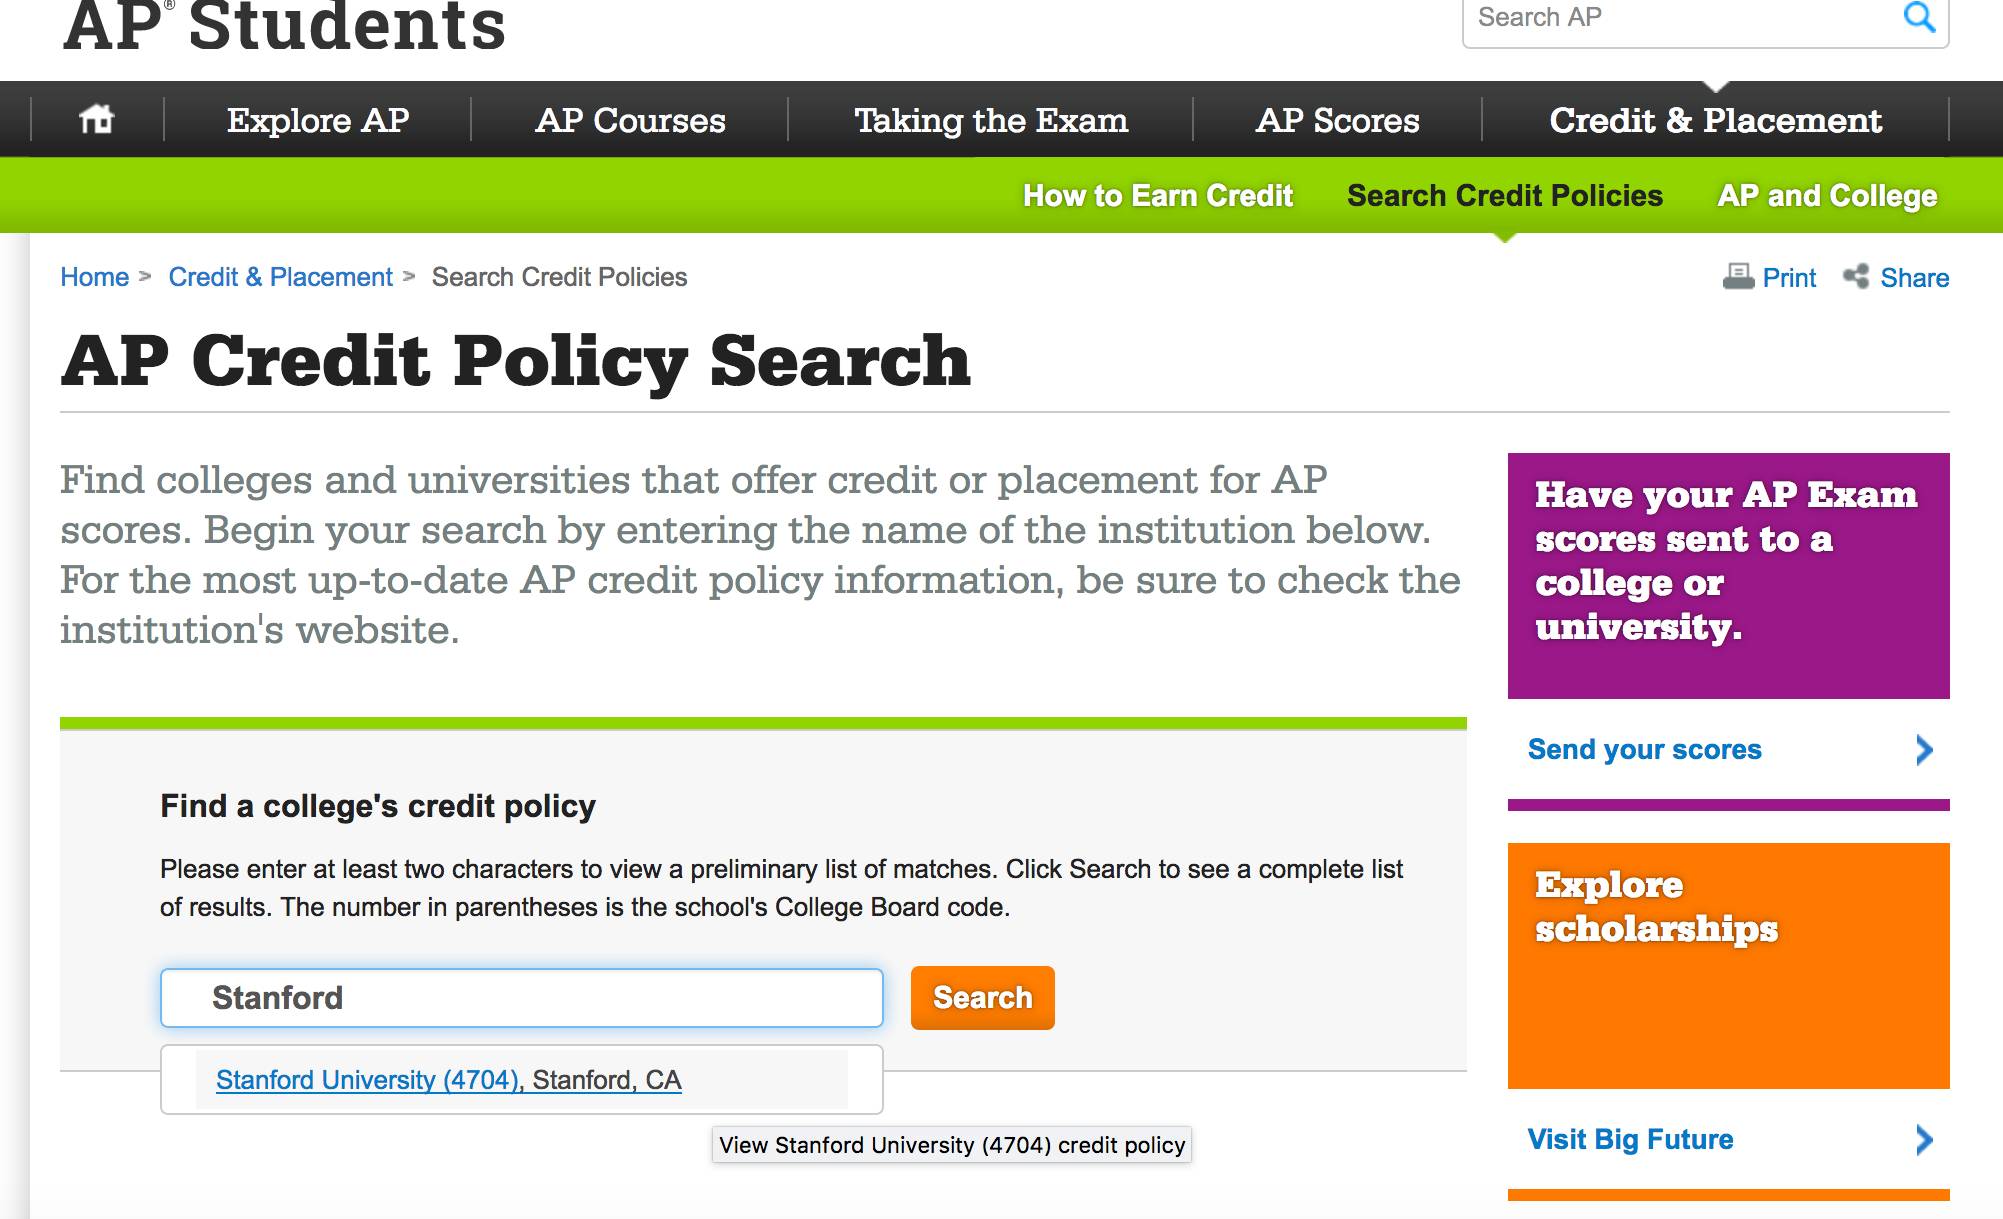Click the Print link
The image size is (2003, 1219).
1789,277
